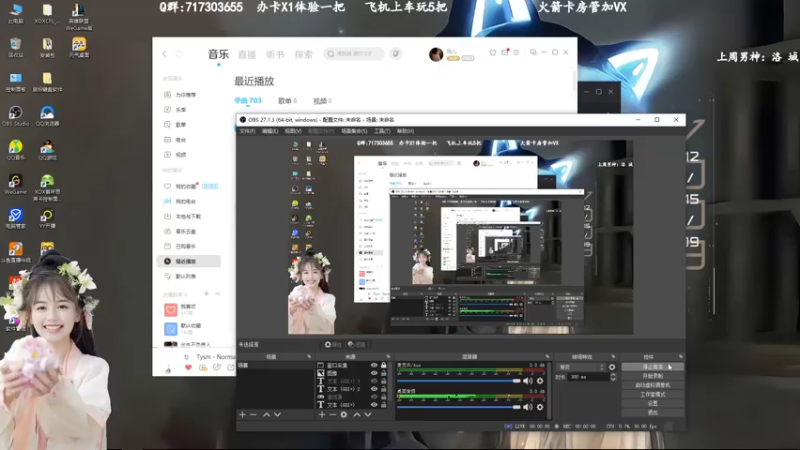Pop out the Sources dock panel
Image resolution: width=800 pixels, height=450 pixels.
coord(388,357)
